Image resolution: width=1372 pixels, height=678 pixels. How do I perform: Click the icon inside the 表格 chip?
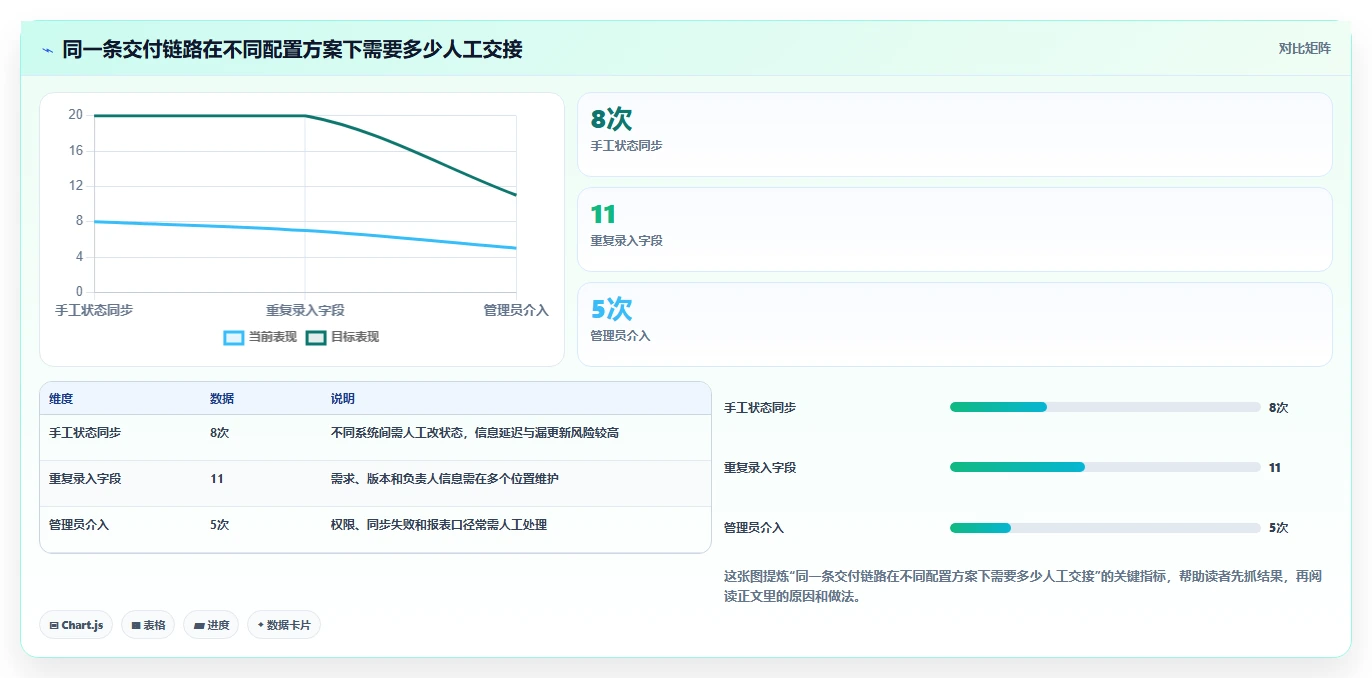136,626
